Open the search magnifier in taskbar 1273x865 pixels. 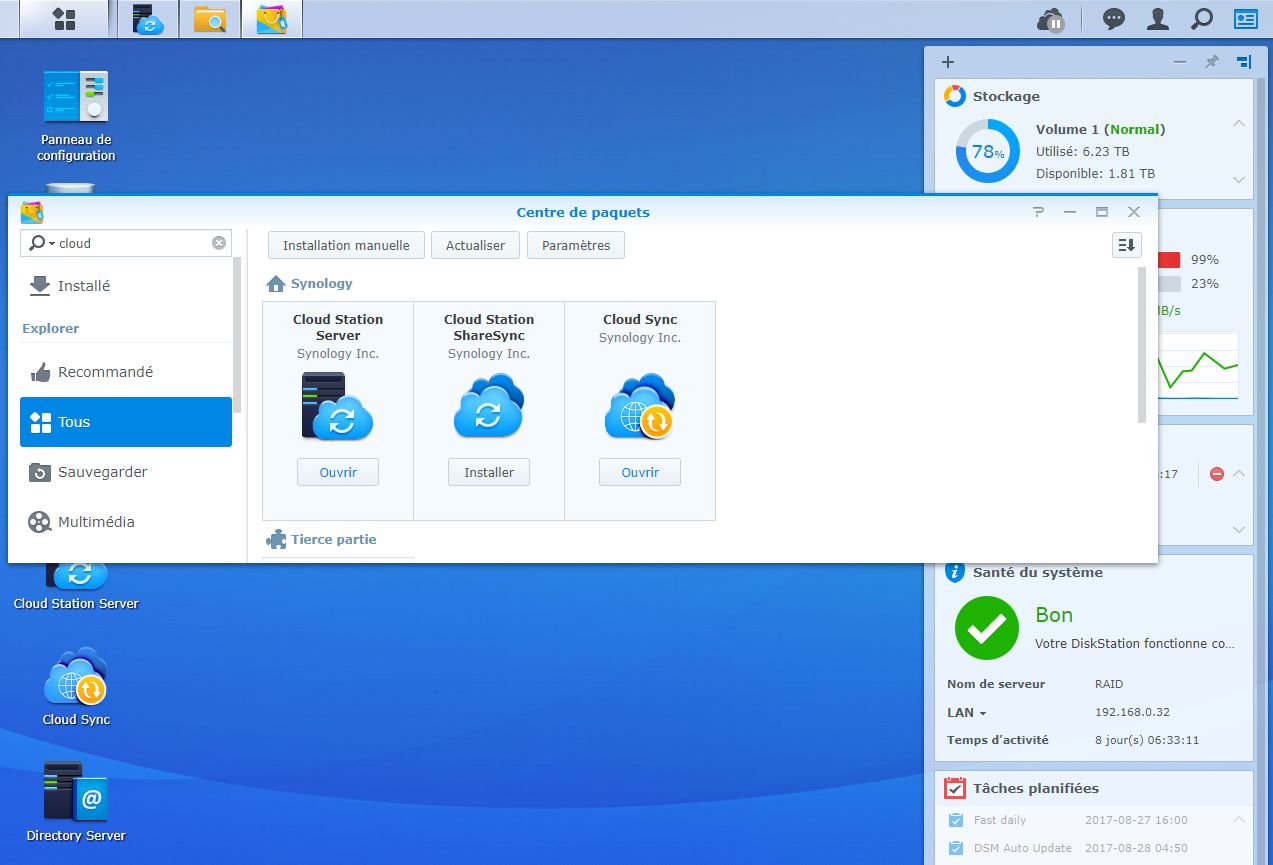[x=1202, y=19]
